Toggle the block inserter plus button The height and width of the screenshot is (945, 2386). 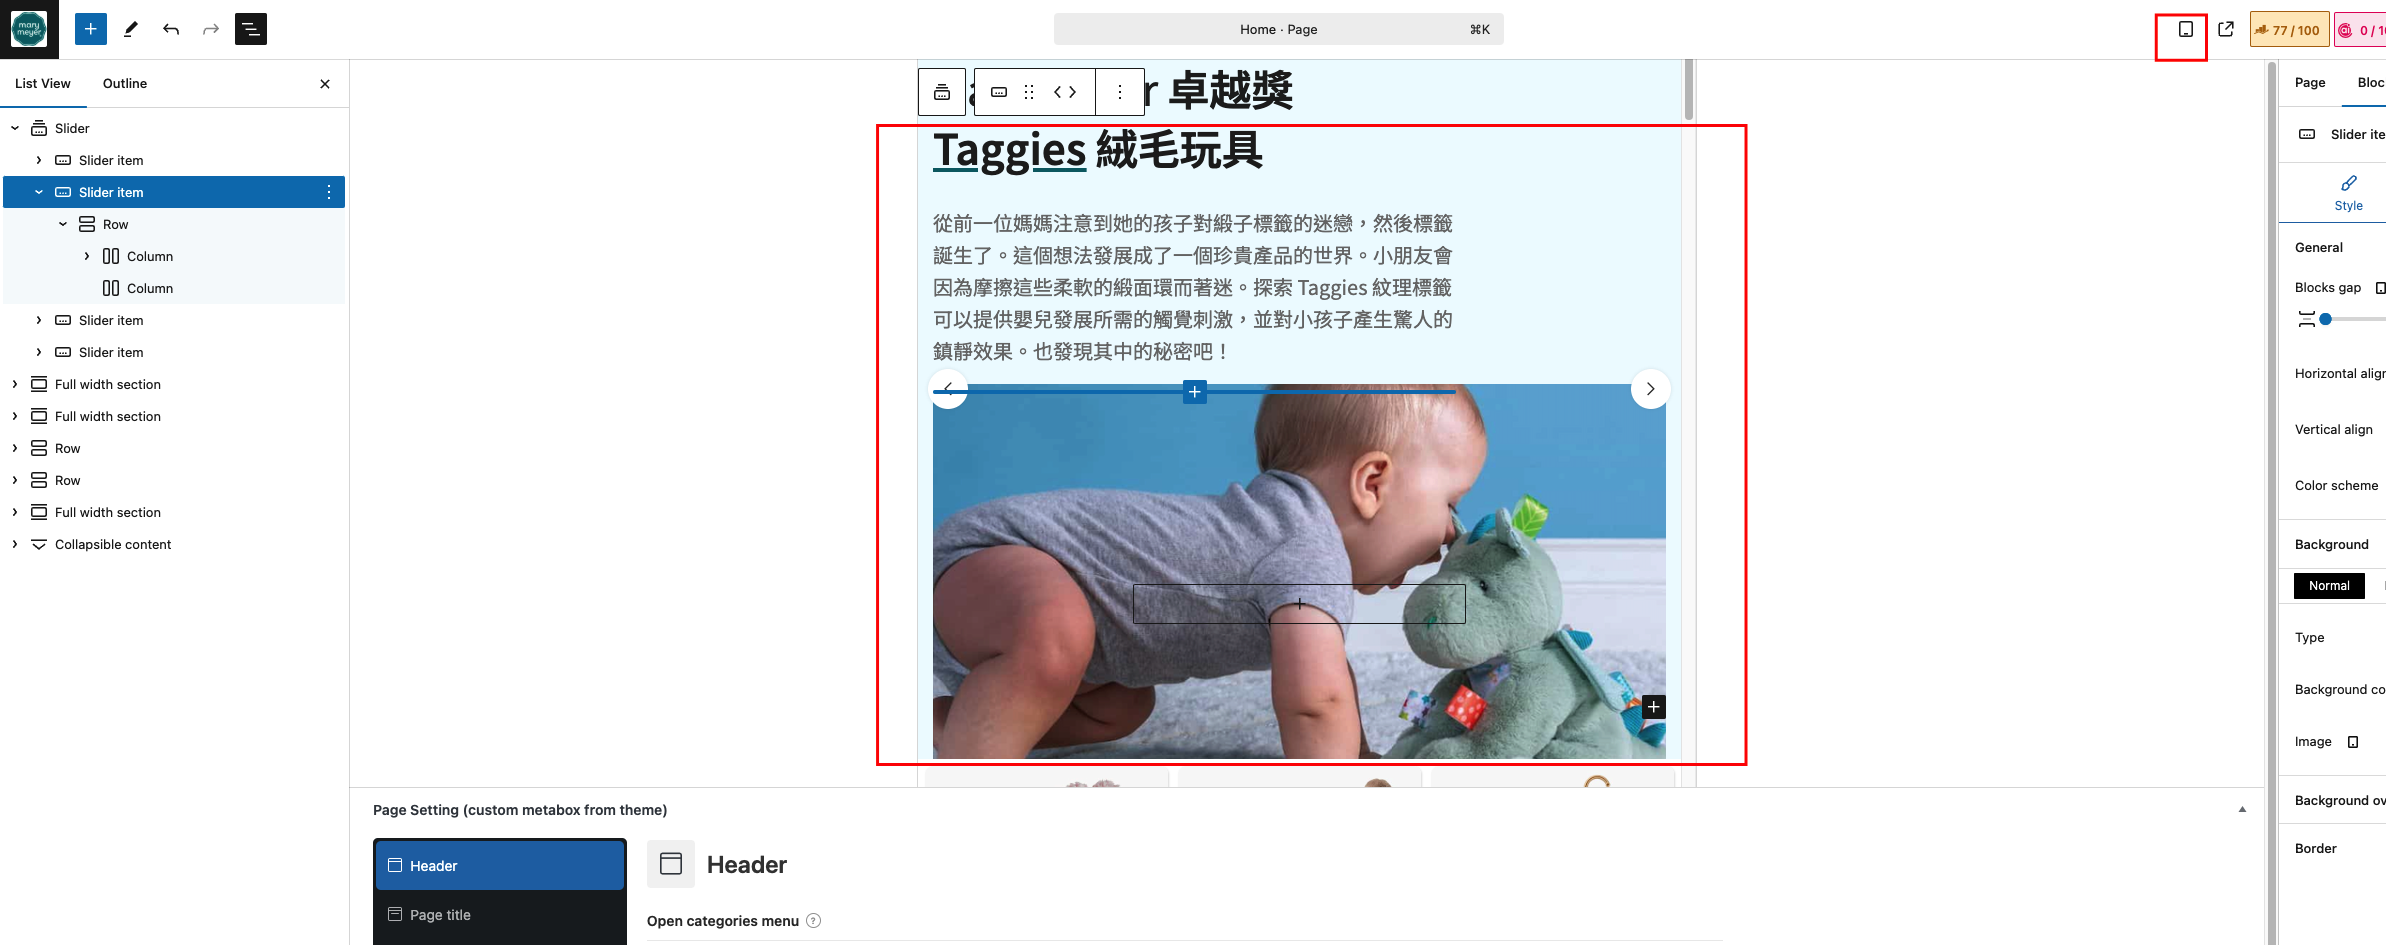[91, 29]
